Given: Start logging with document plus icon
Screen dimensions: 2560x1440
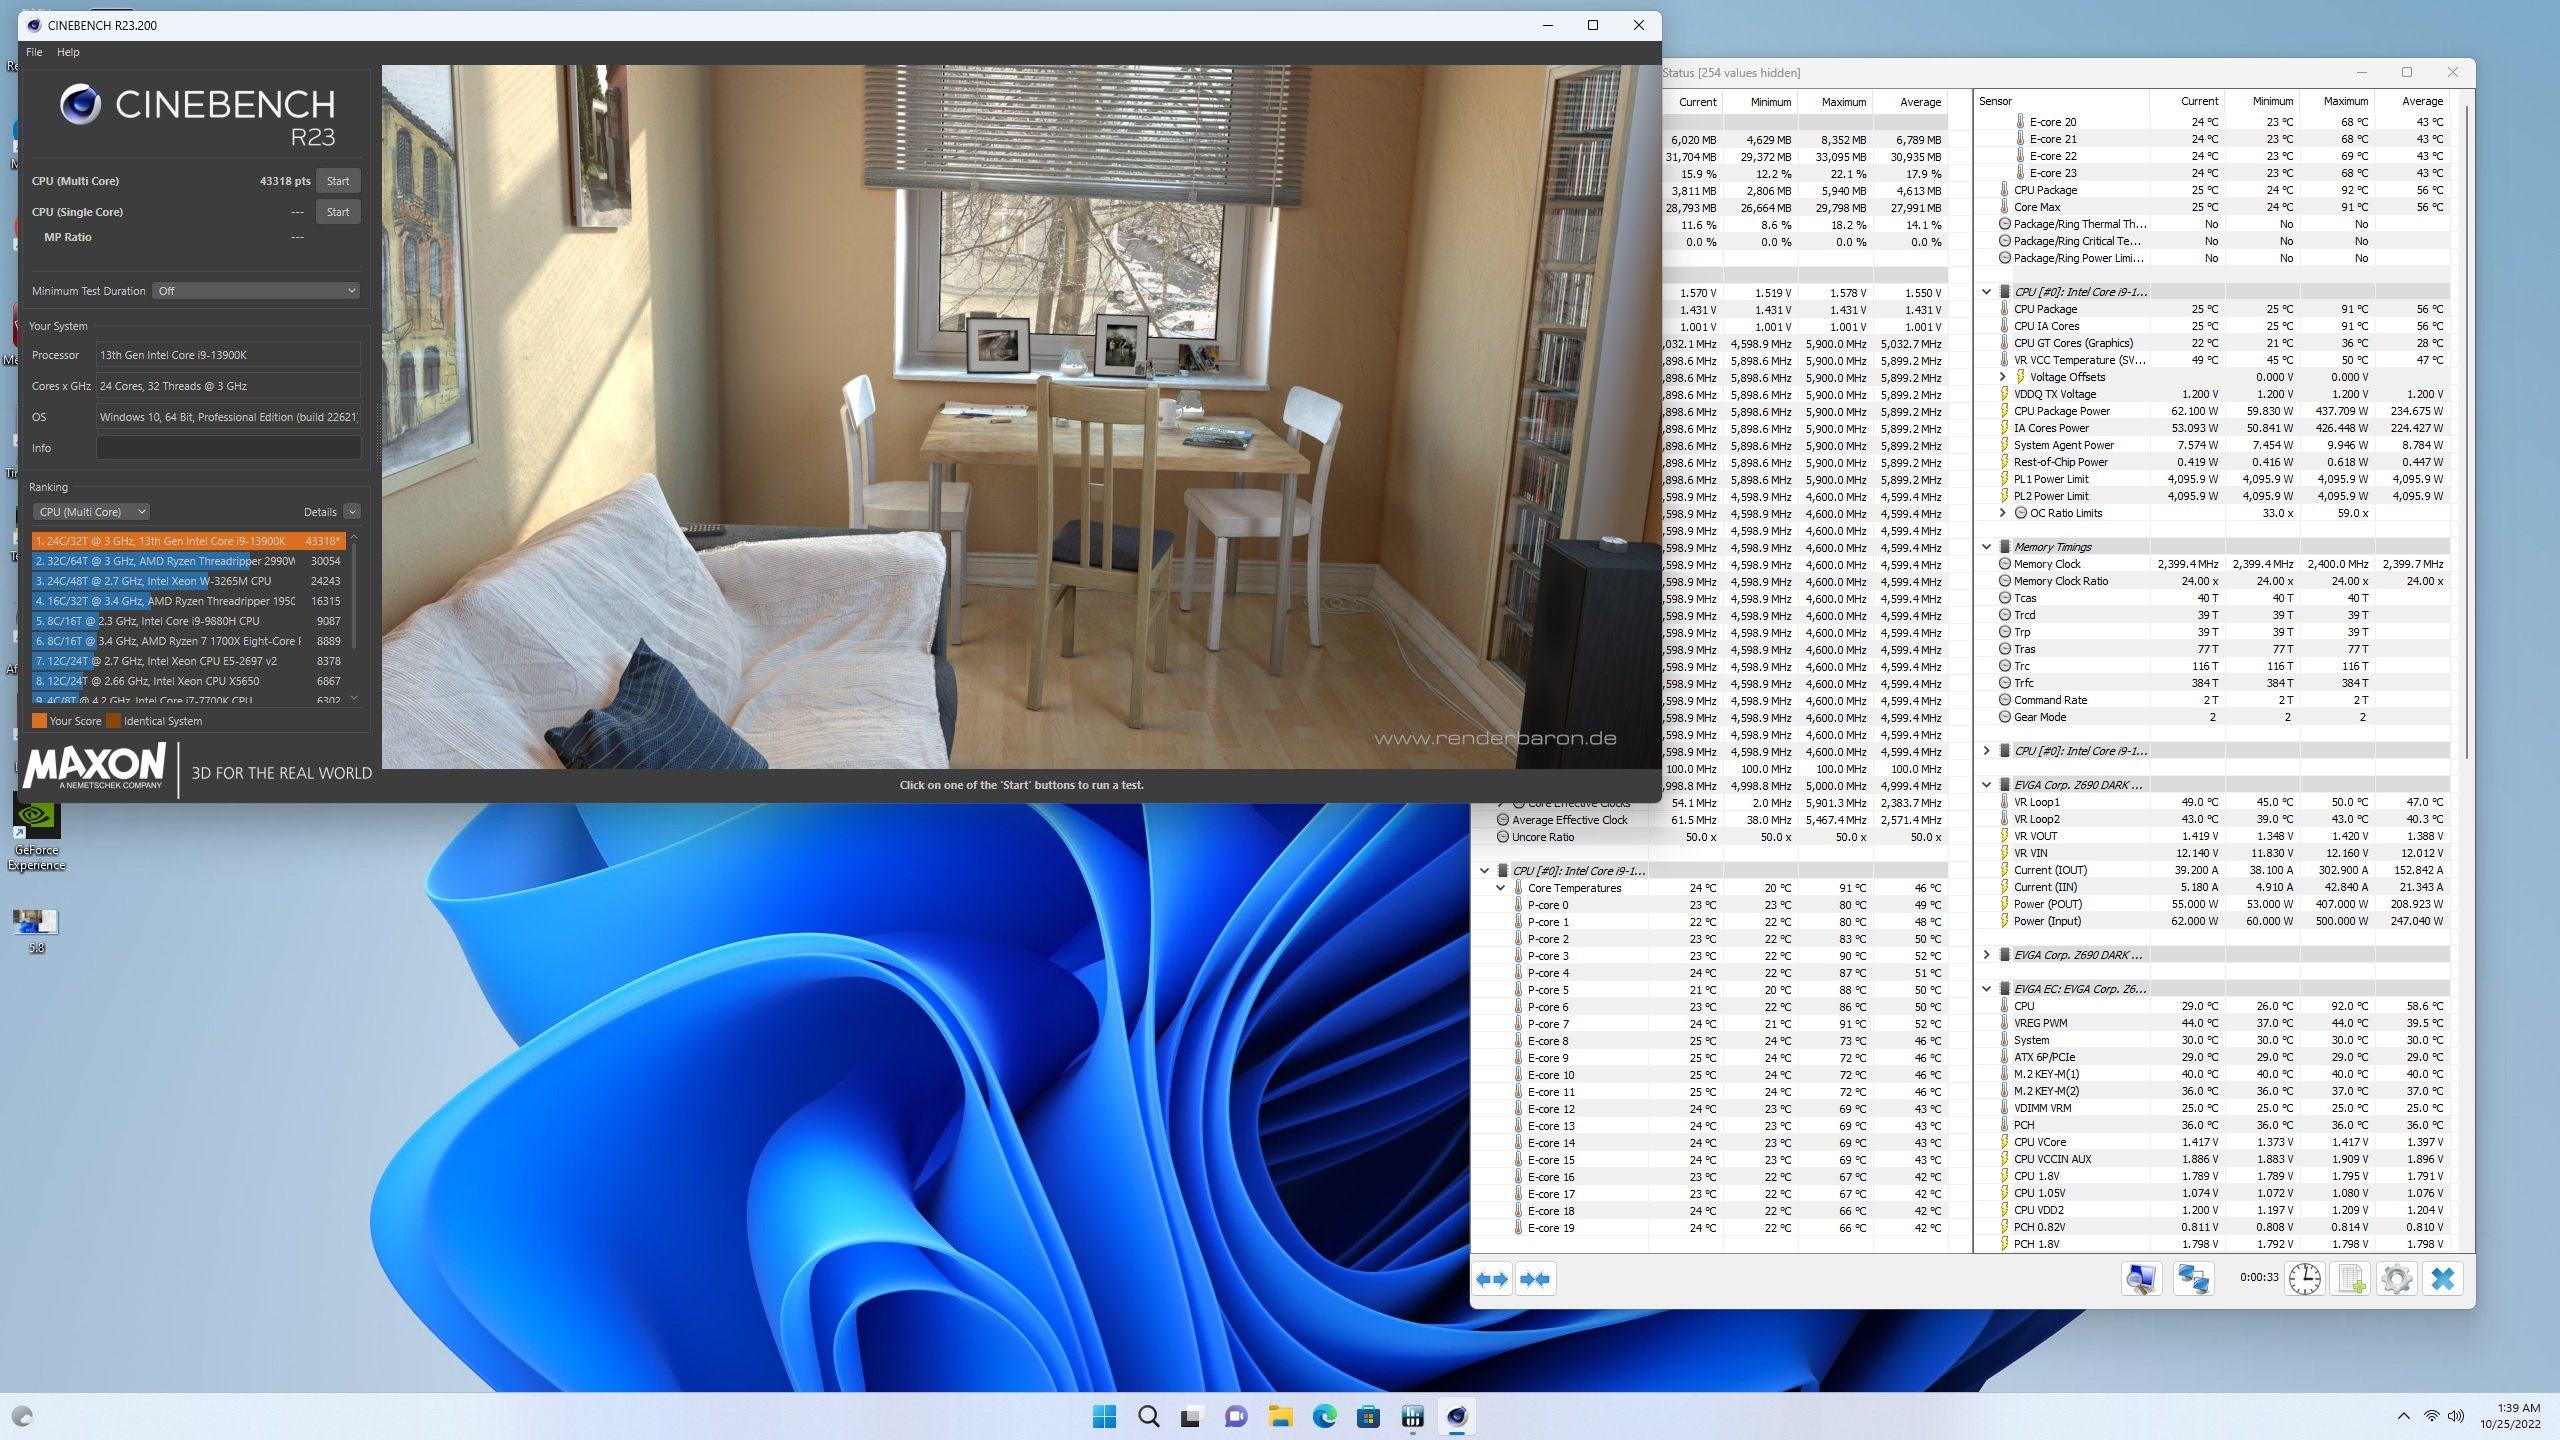Looking at the screenshot, I should [2351, 1279].
